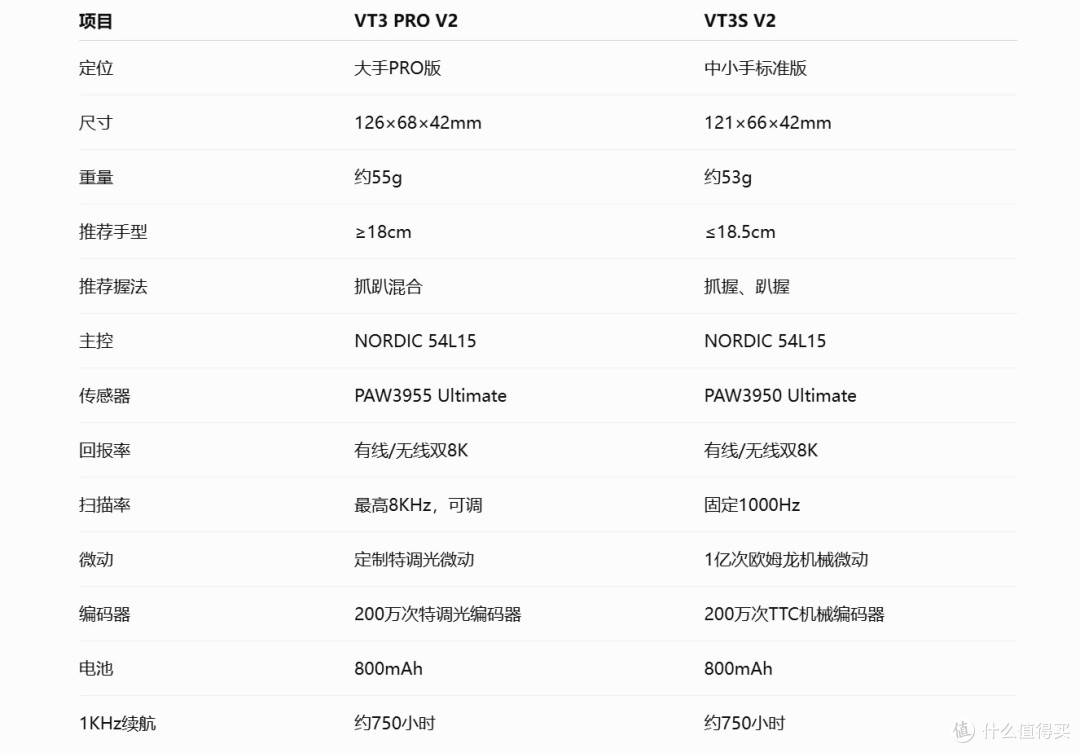Select the PAW3950 Ultimate sensor text
Viewport: 1080px width, 753px height.
pos(780,395)
